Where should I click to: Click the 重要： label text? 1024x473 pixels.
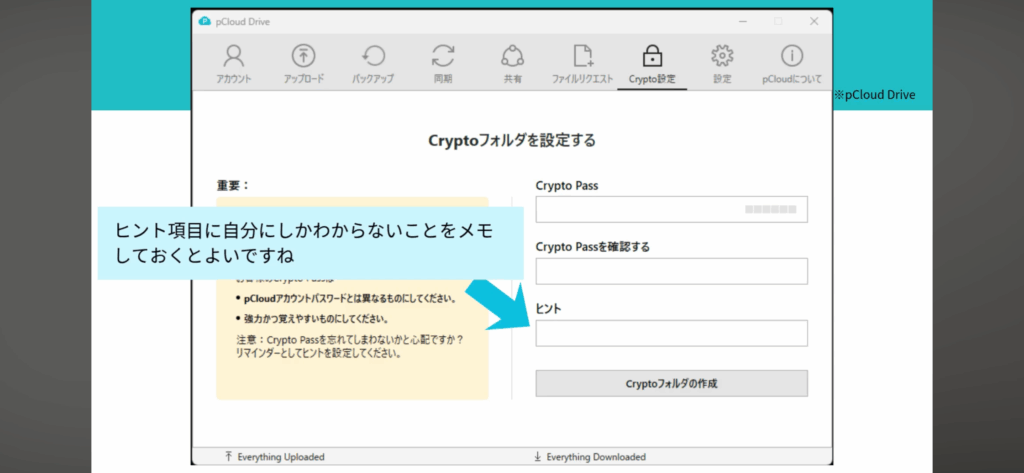click(x=233, y=185)
